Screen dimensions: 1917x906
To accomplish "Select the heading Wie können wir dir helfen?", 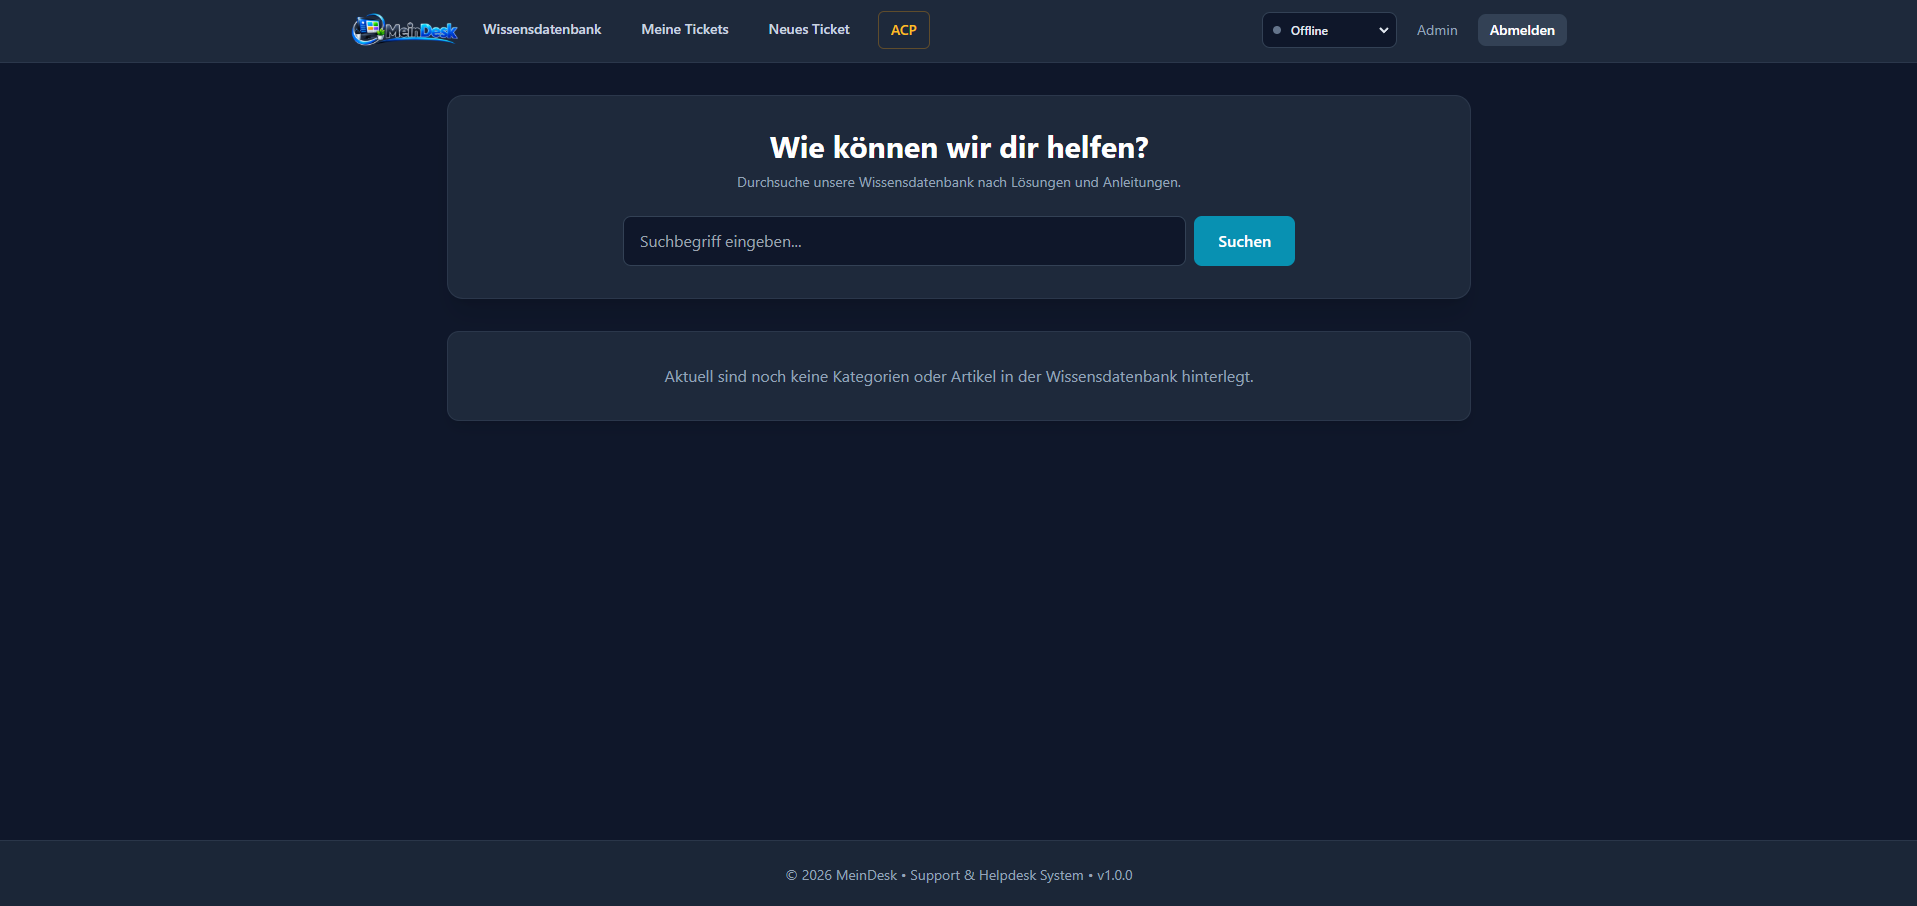I will pyautogui.click(x=959, y=148).
